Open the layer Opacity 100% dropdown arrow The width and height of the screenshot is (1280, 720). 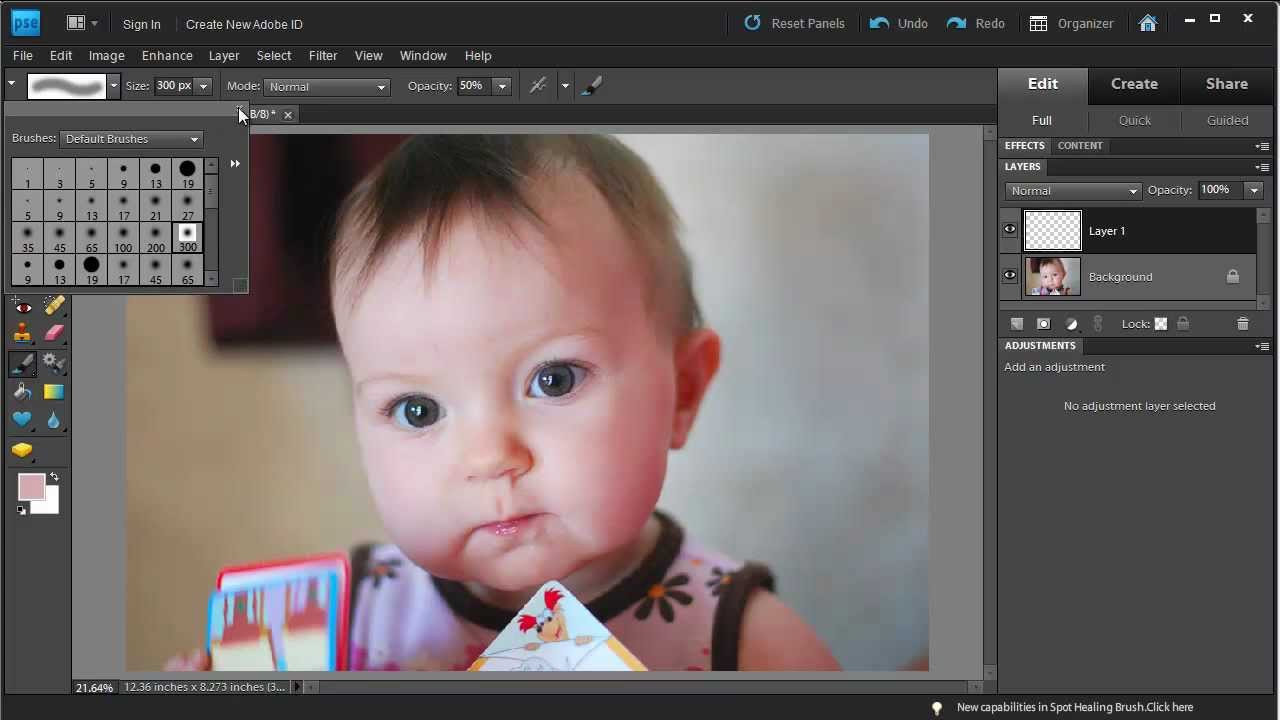[1254, 190]
